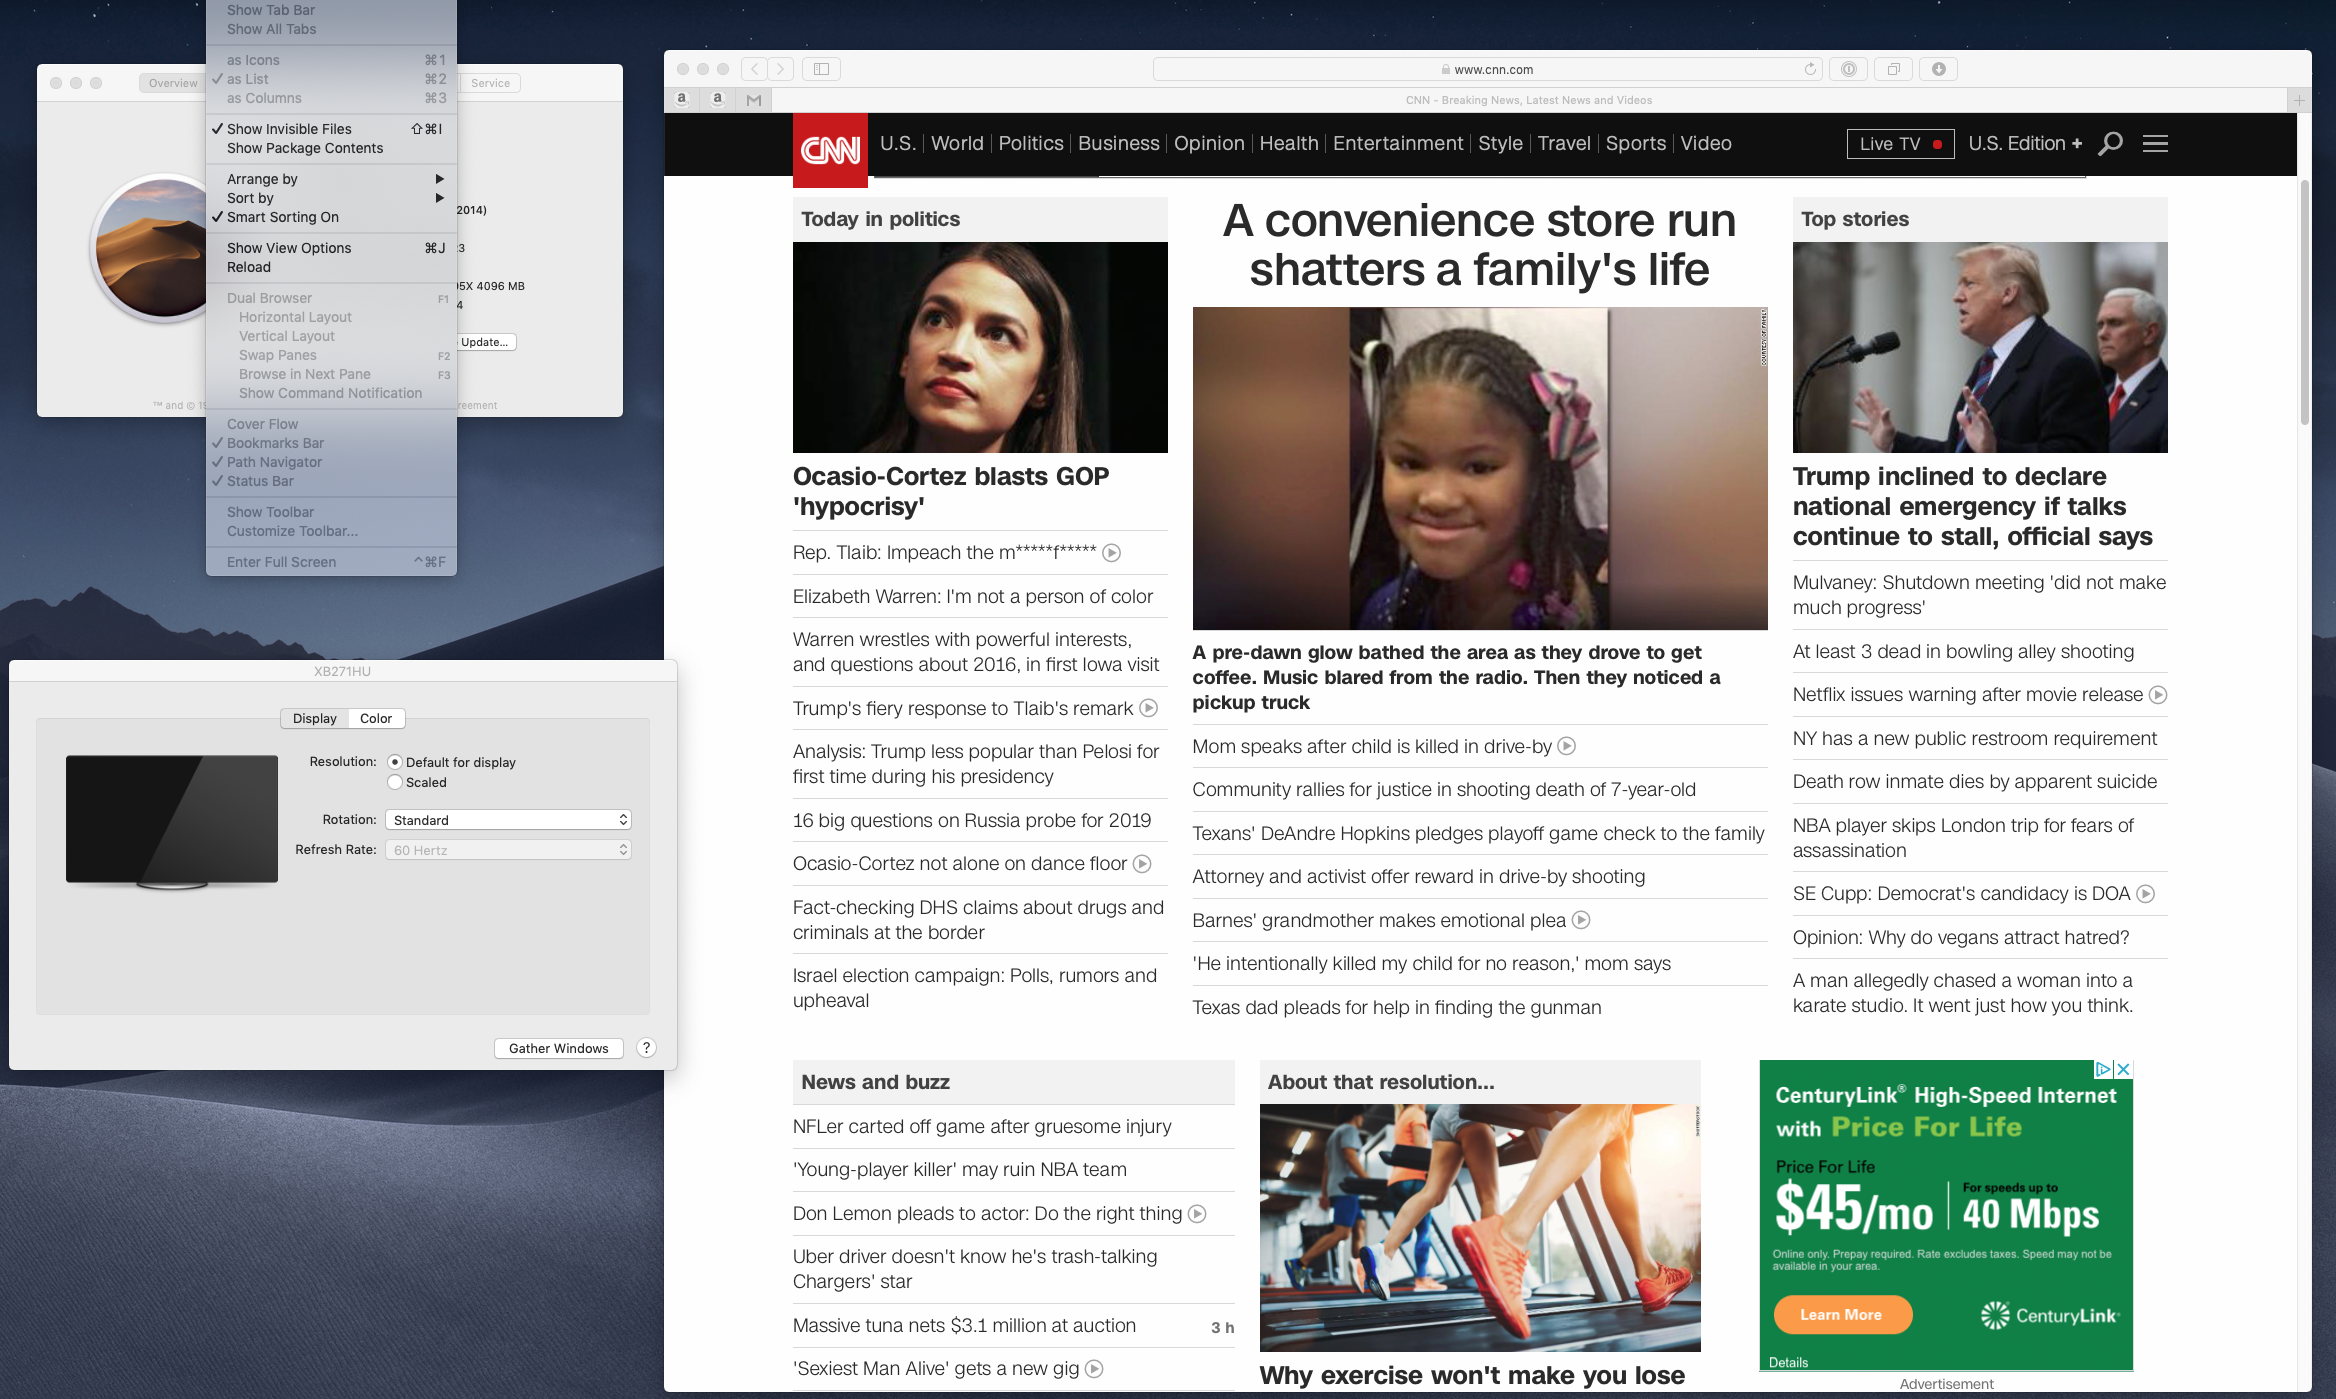Close the CenturyLink ad with X
The height and width of the screenshot is (1399, 2336).
tap(2124, 1069)
